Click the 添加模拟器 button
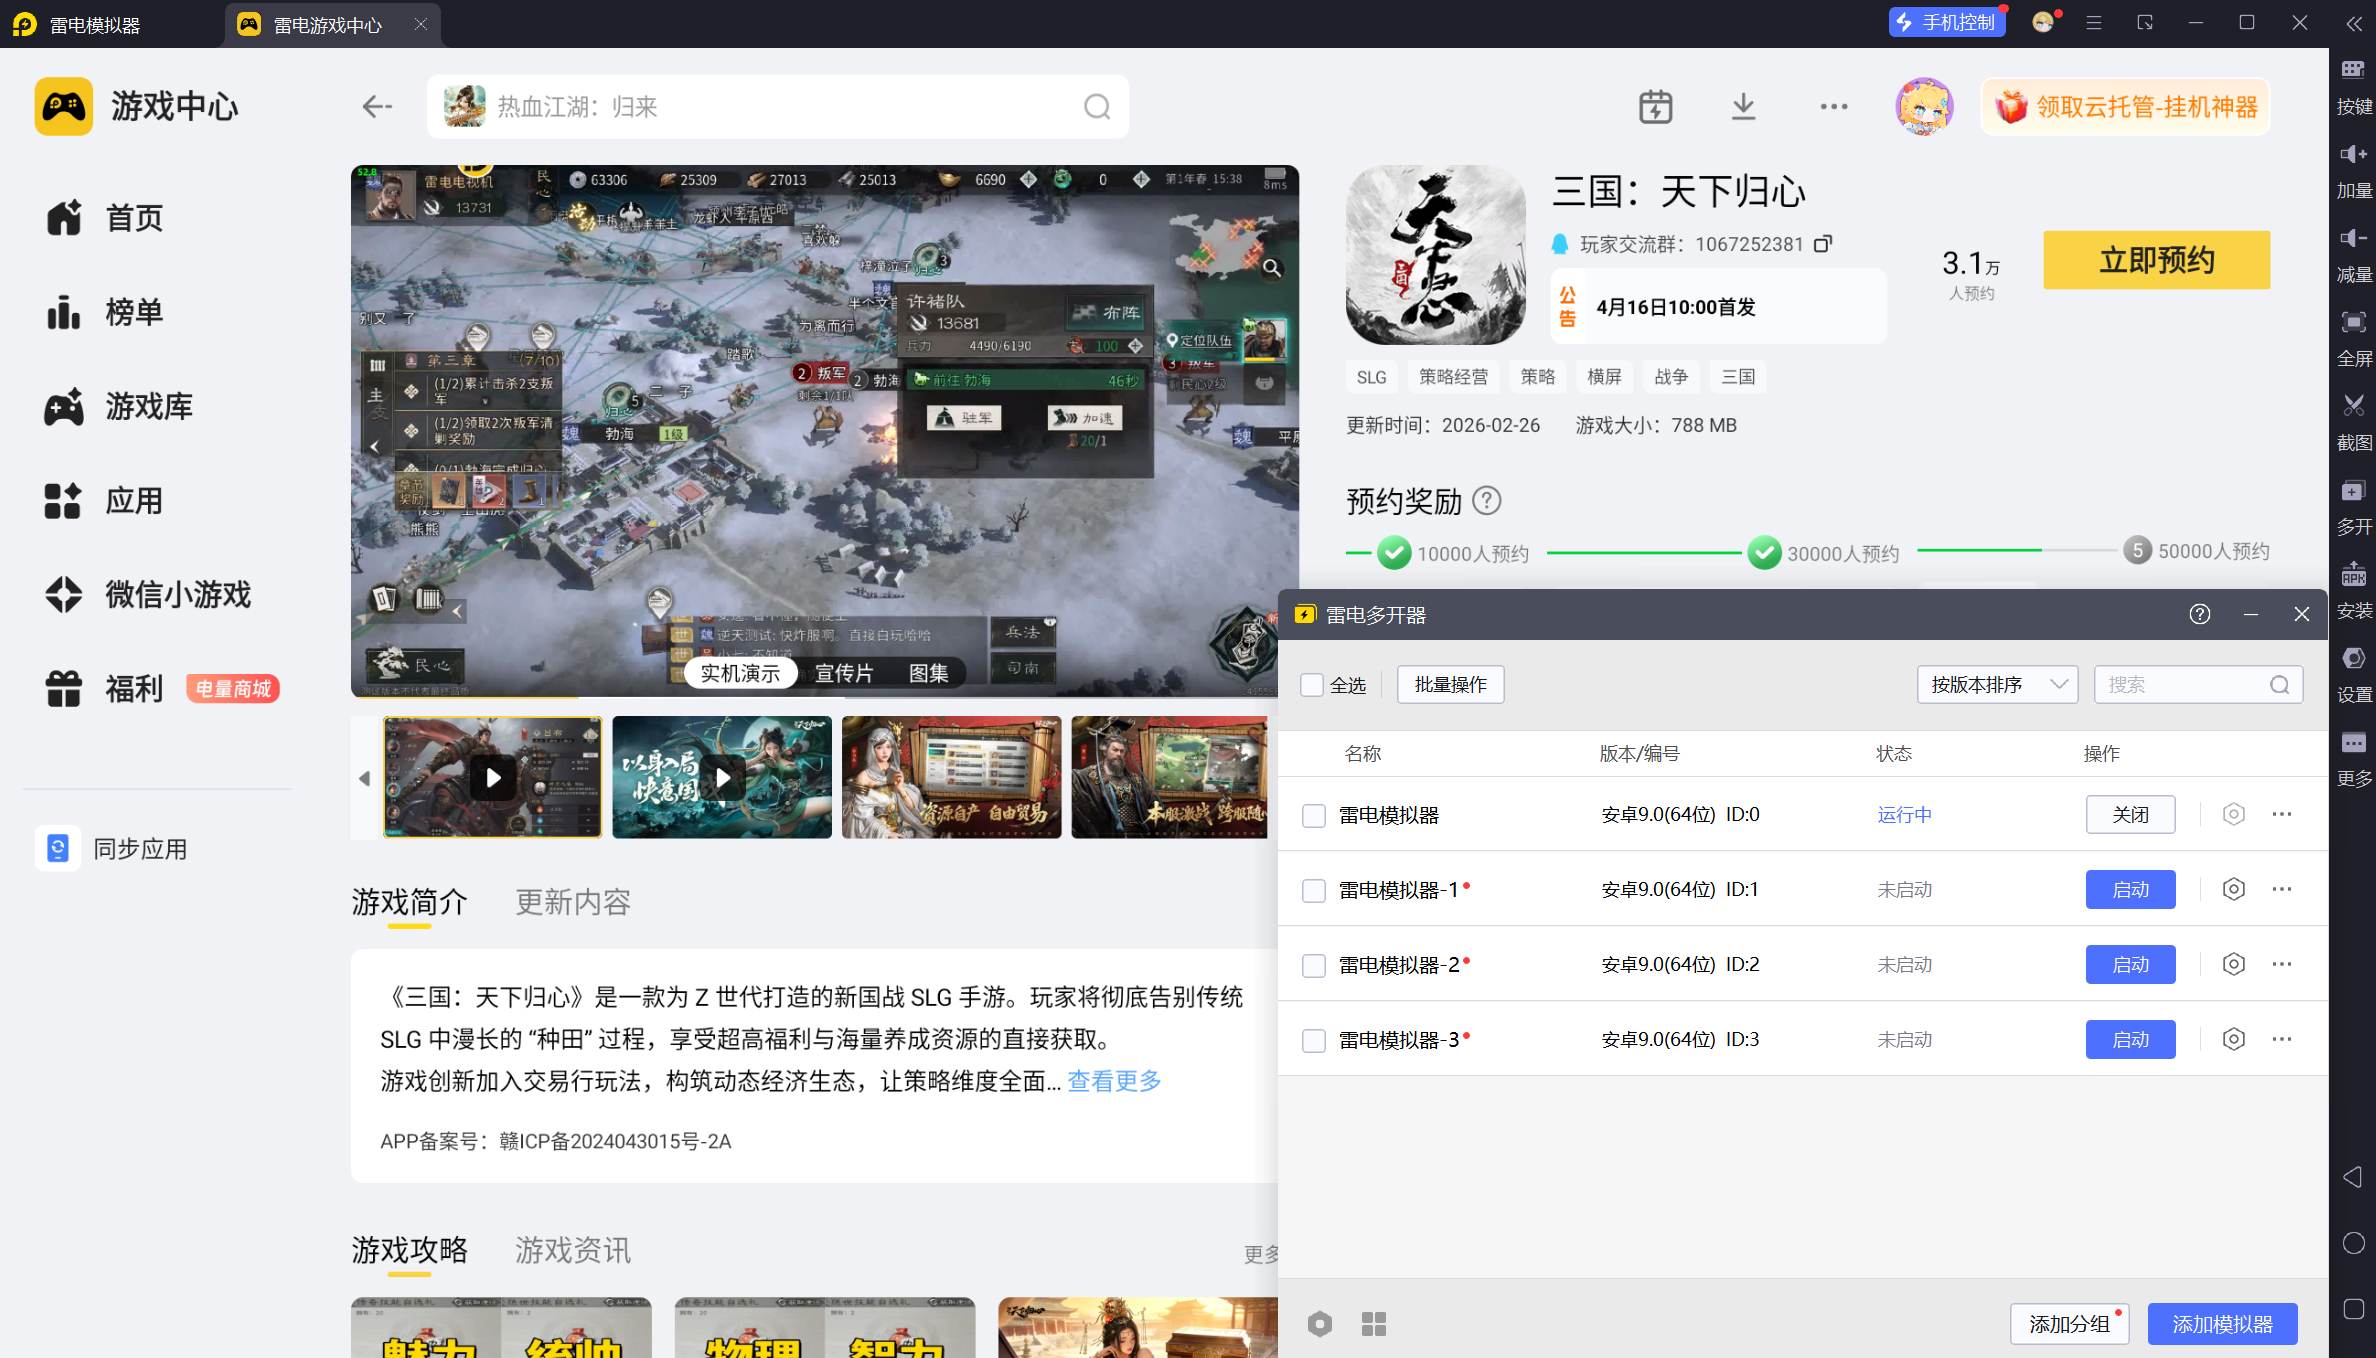 click(x=2222, y=1324)
